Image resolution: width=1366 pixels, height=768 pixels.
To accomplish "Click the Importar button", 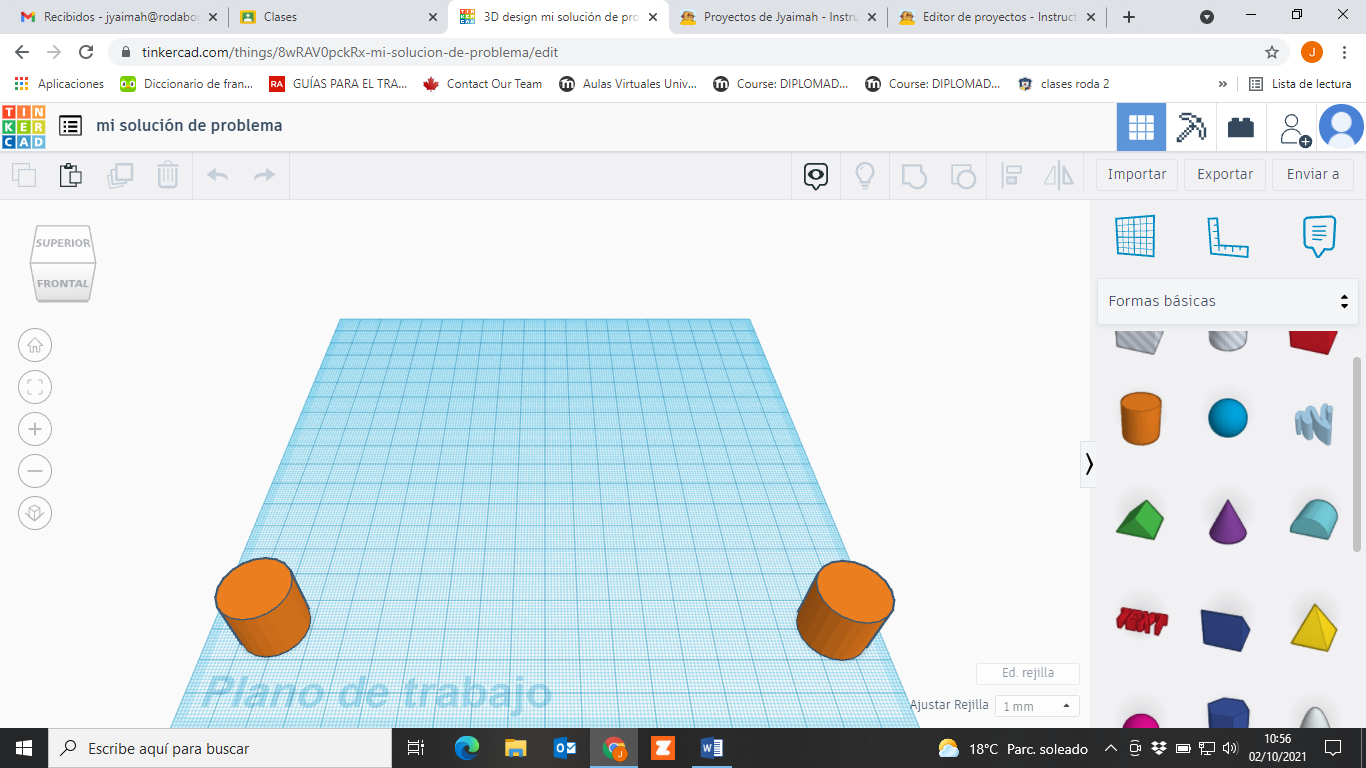I will [1137, 174].
